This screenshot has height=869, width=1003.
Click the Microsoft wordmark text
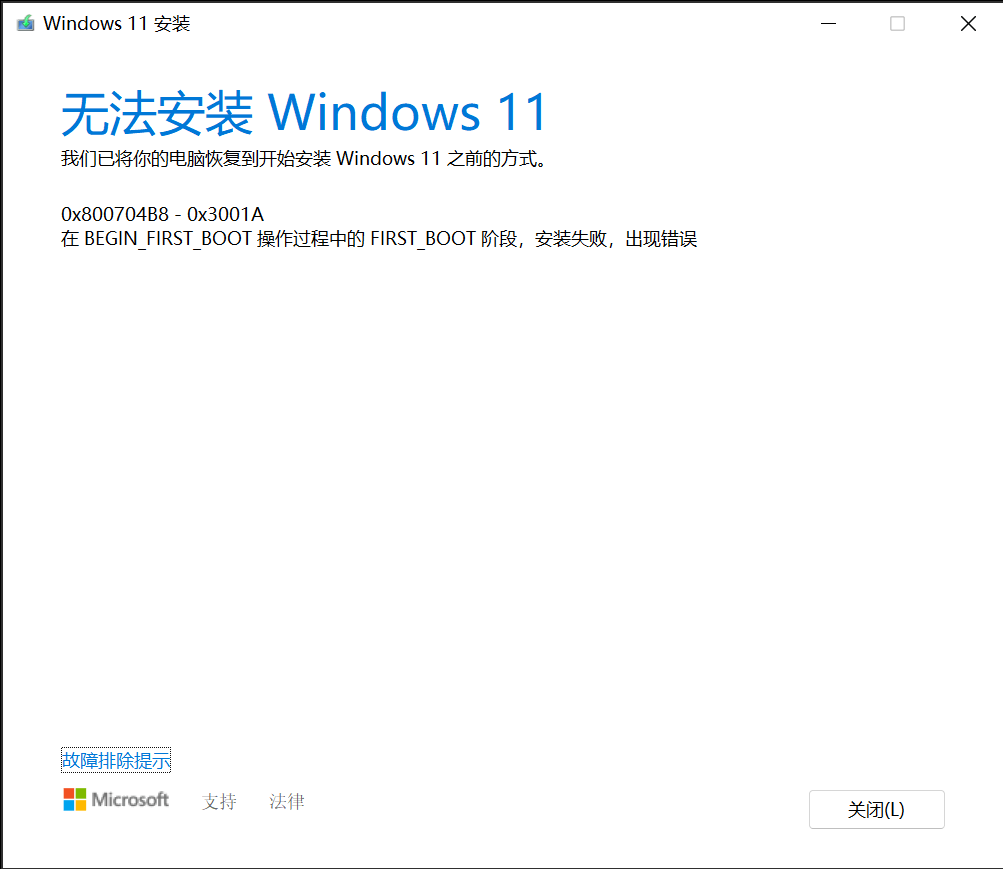[x=130, y=799]
